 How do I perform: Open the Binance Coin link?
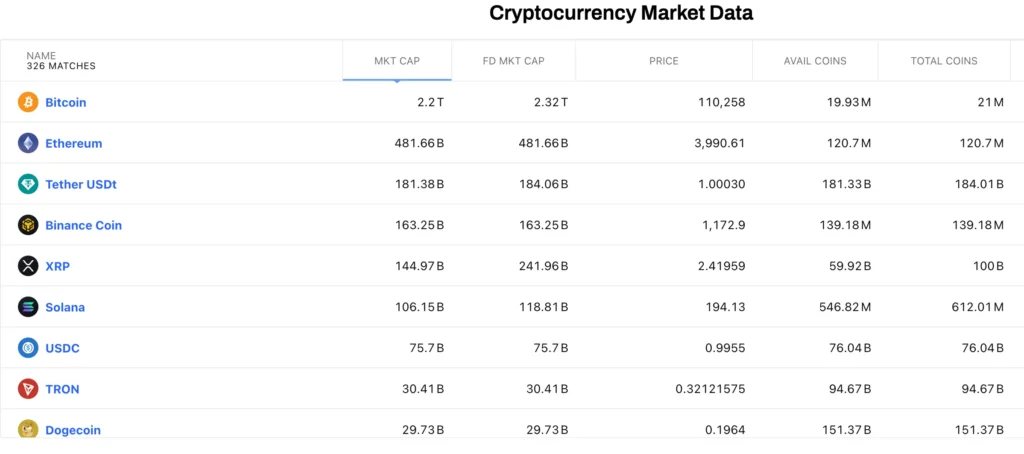pos(84,225)
